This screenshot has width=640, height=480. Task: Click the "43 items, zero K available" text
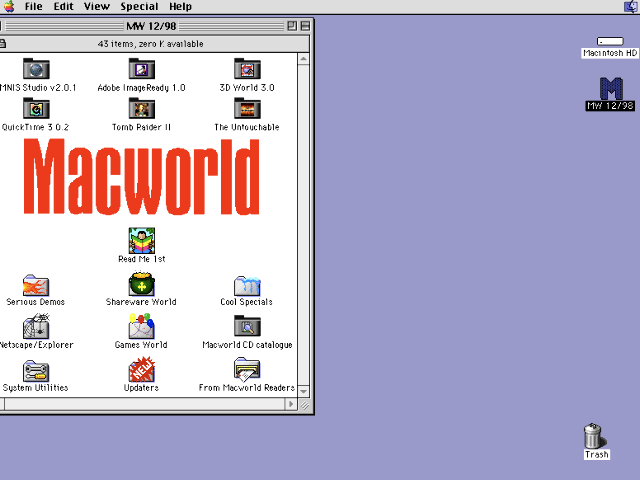tap(150, 44)
